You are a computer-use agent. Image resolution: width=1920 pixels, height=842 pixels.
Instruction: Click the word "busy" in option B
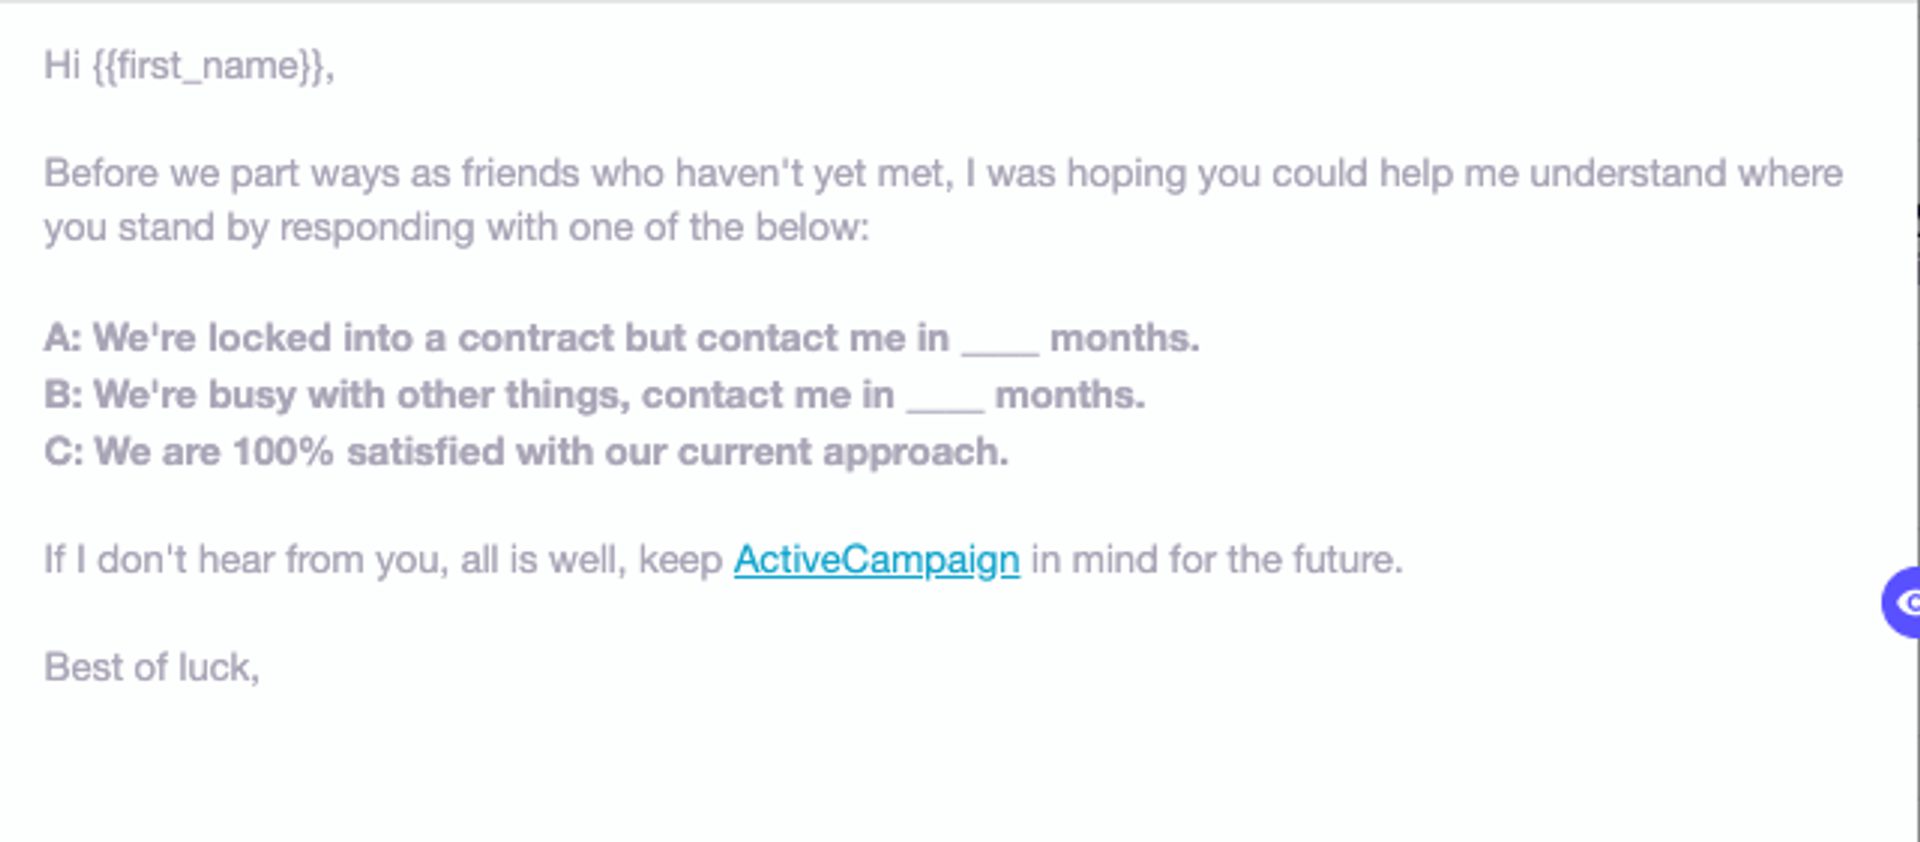tap(252, 395)
